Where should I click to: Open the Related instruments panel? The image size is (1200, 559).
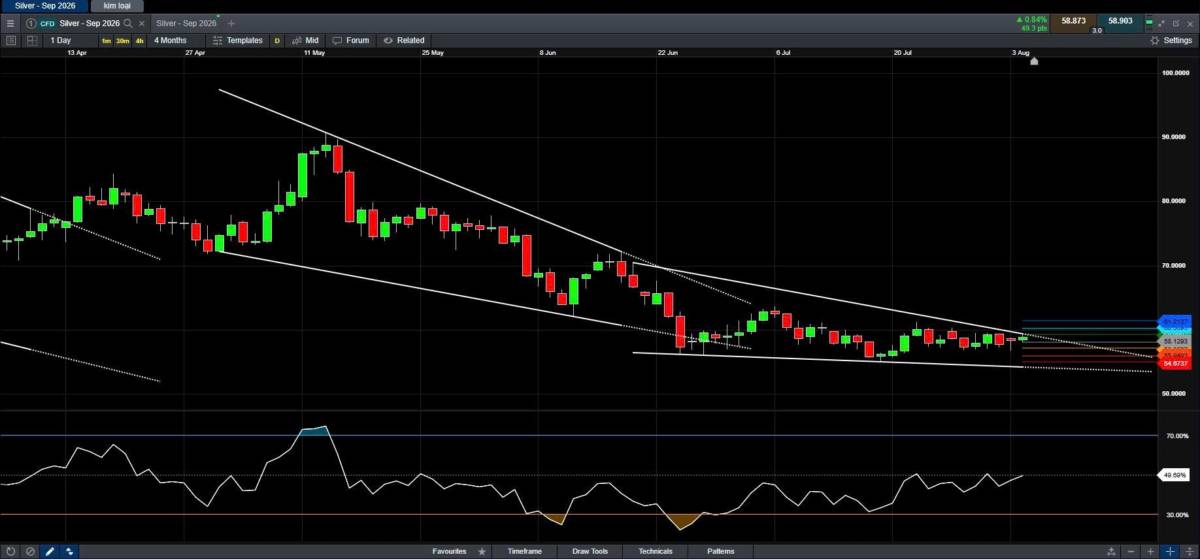point(404,40)
